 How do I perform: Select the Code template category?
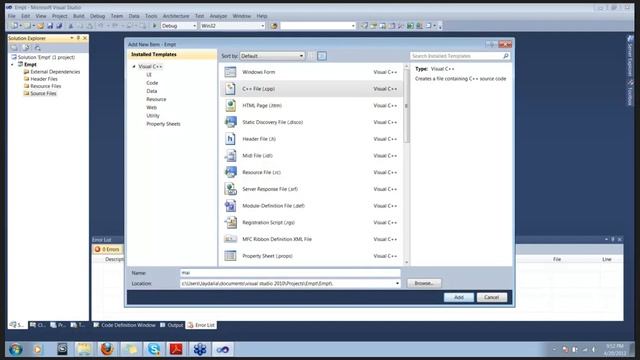pos(152,83)
